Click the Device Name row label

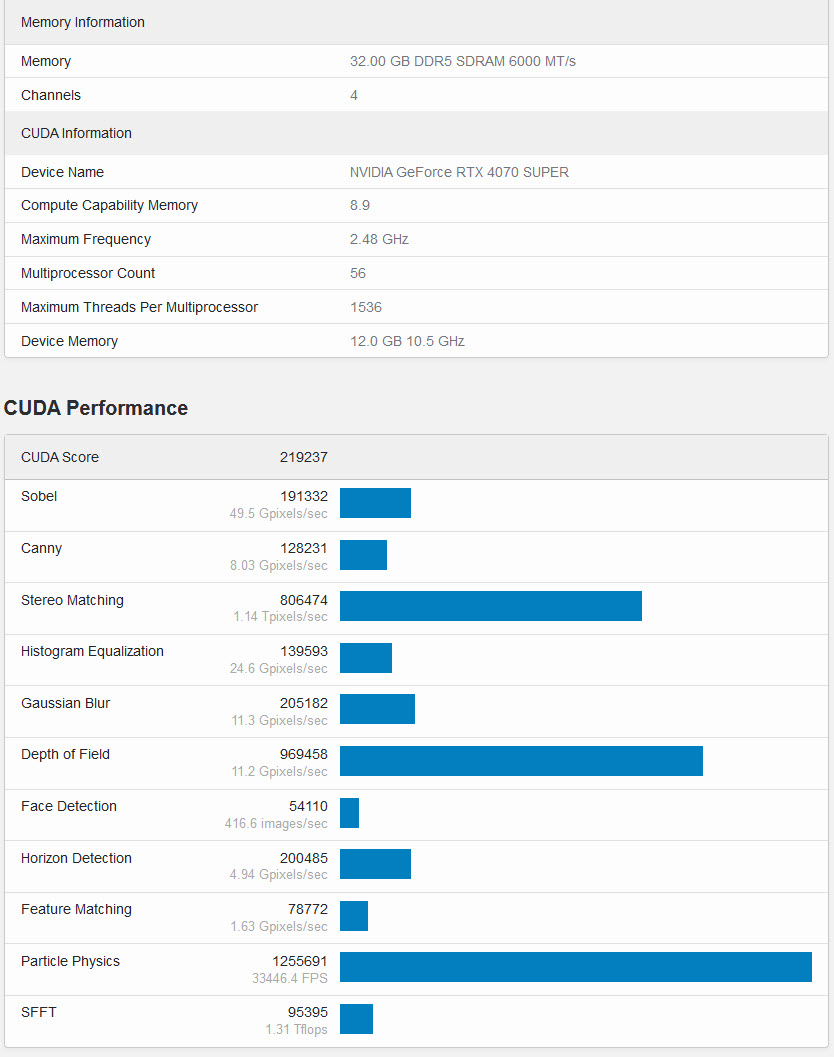coord(62,172)
